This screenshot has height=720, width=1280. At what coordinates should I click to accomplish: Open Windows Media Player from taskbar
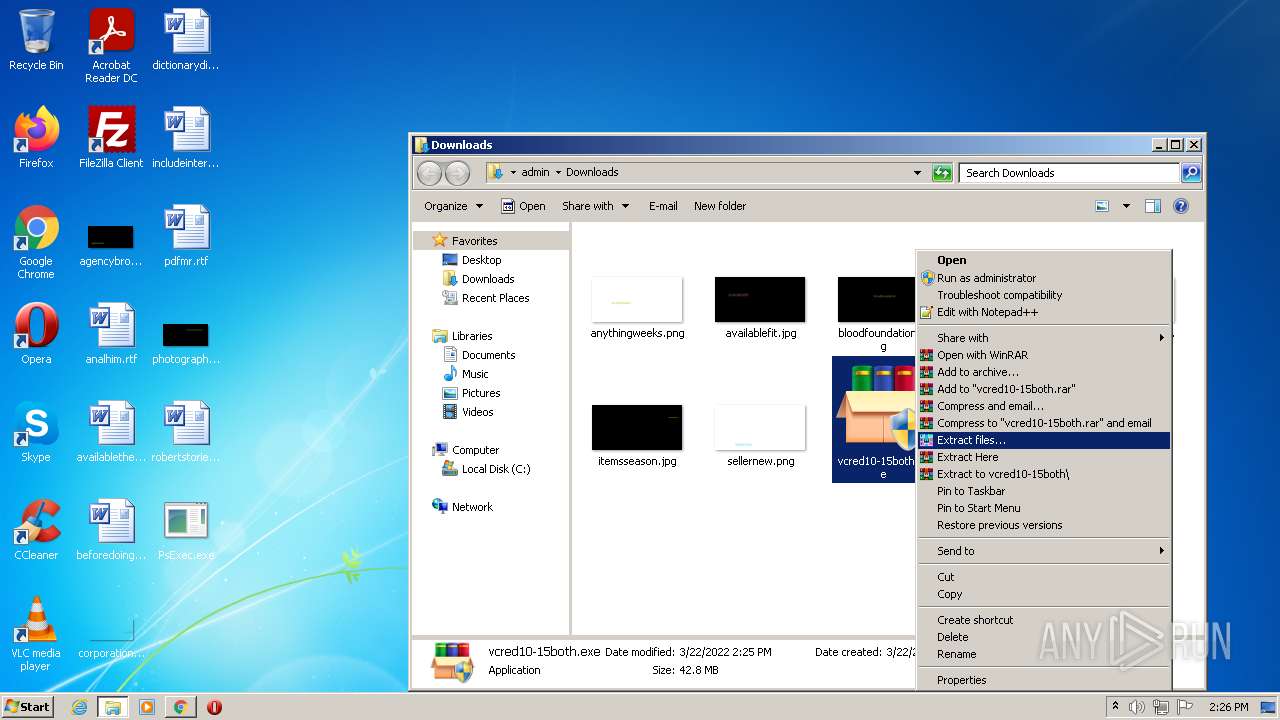pyautogui.click(x=147, y=707)
